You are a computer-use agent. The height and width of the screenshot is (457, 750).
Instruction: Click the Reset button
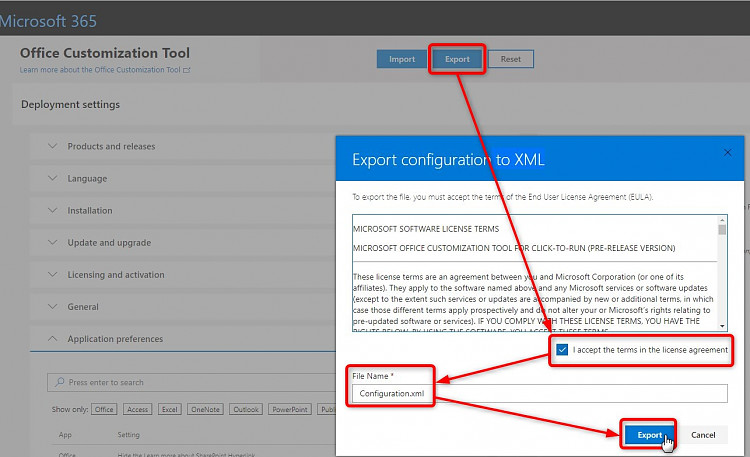point(511,59)
